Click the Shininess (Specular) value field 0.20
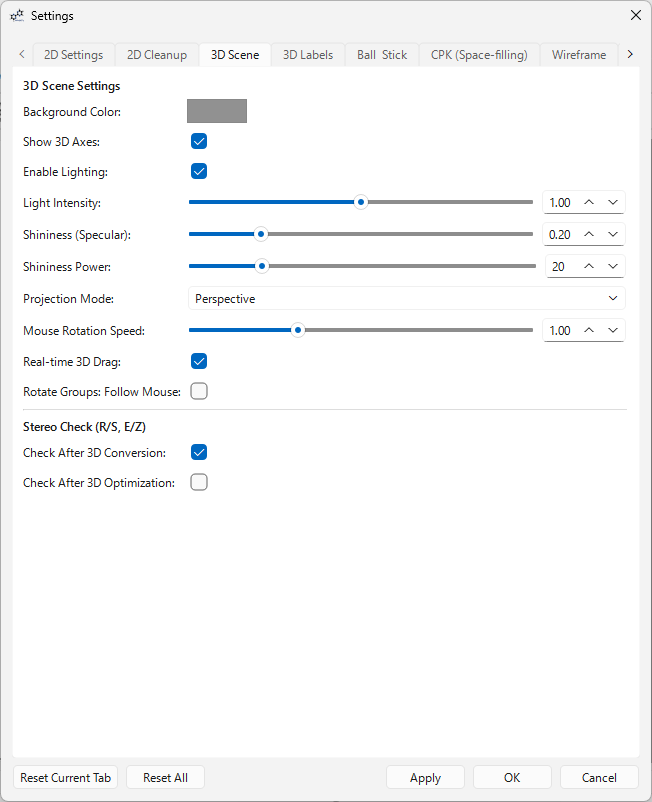Viewport: 652px width, 802px height. pos(560,234)
